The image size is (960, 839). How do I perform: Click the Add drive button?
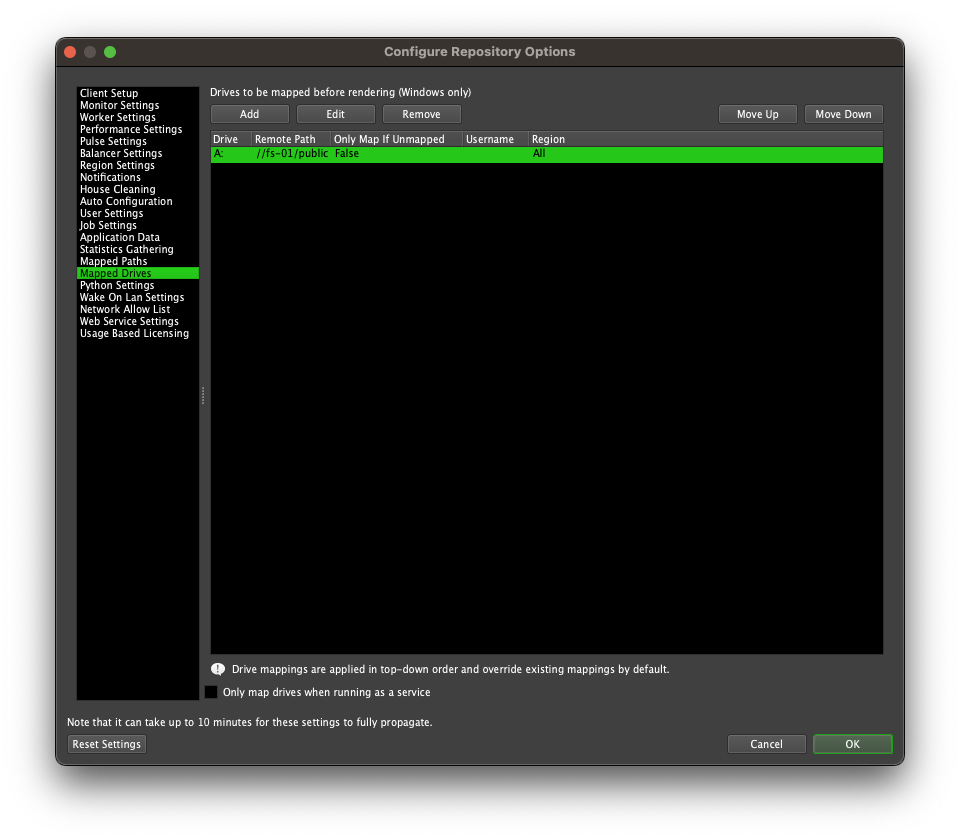coord(249,114)
